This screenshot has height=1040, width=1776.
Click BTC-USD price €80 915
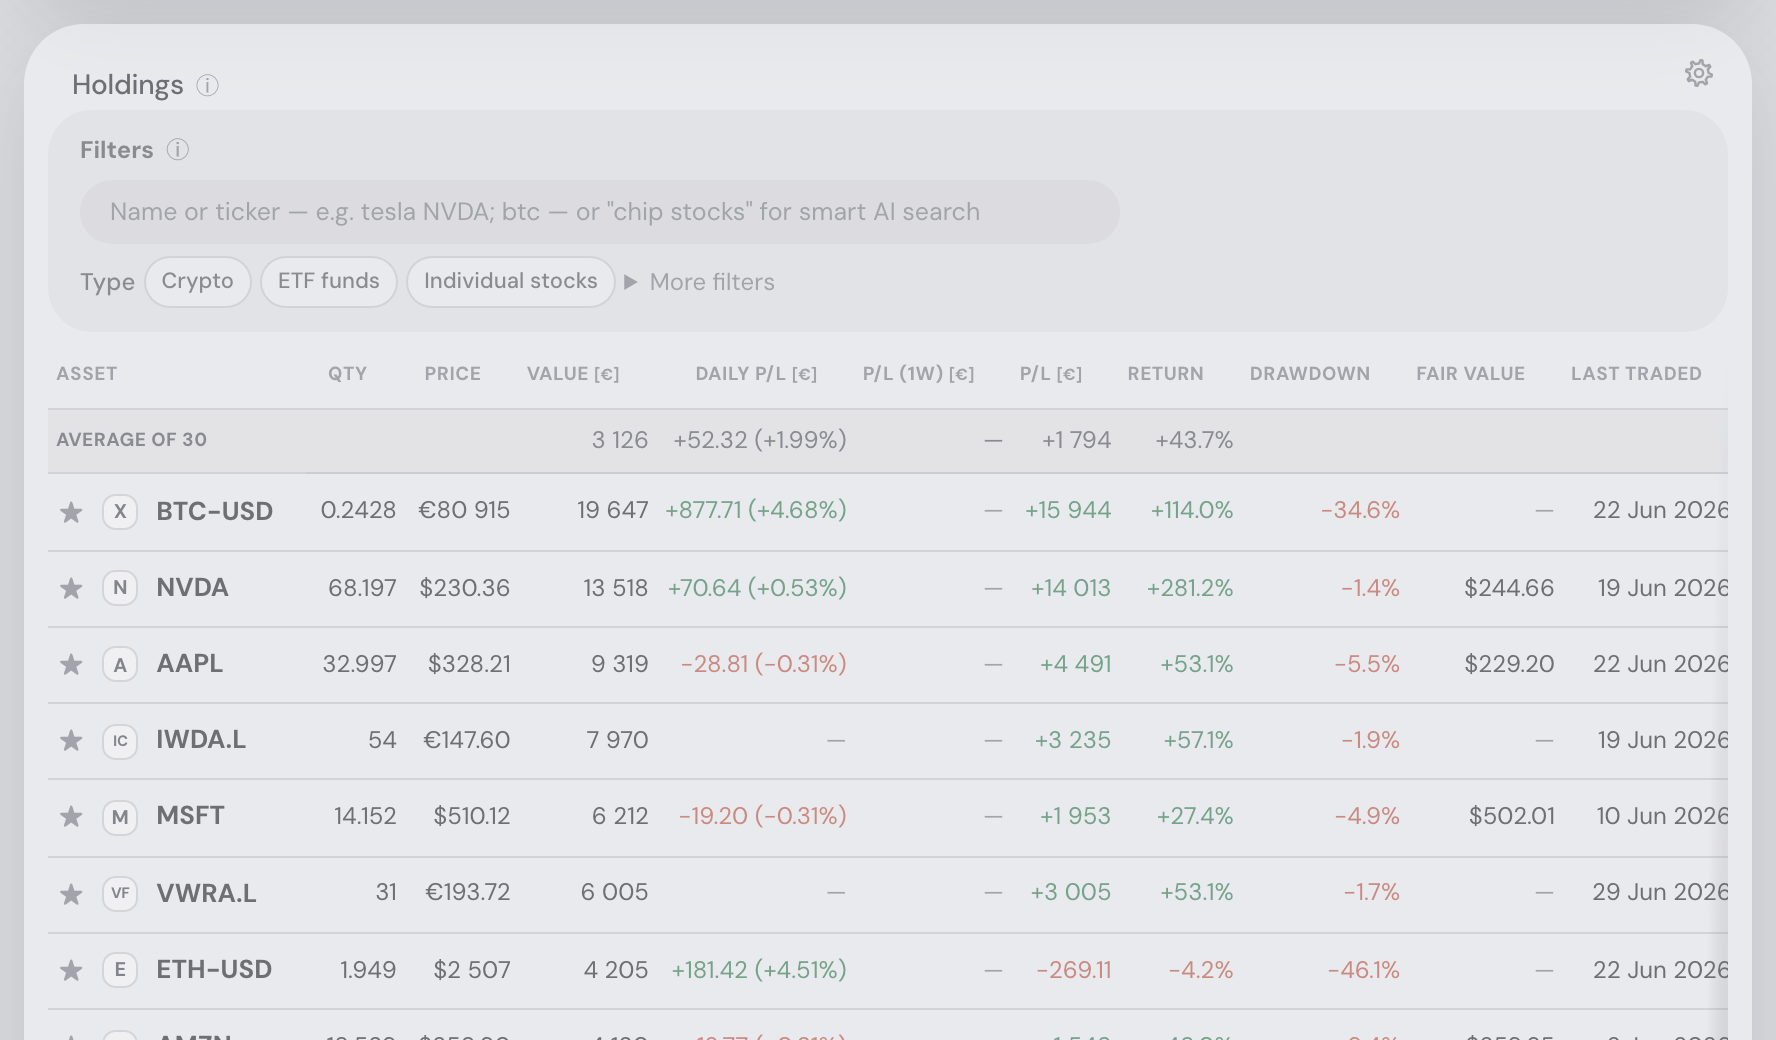tap(464, 510)
